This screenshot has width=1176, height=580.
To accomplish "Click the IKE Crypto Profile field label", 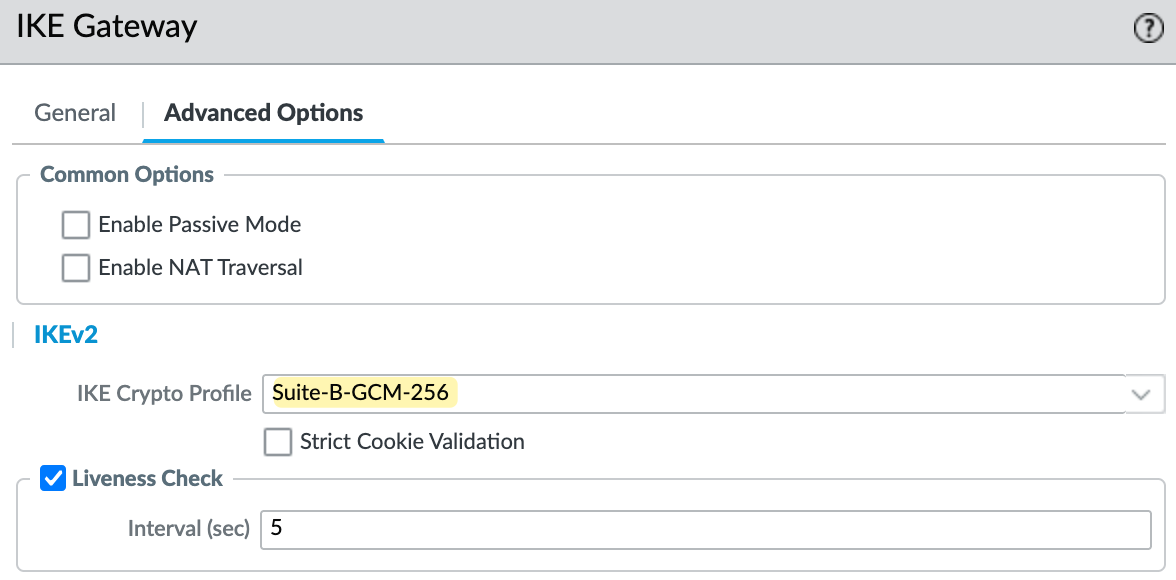I will [164, 394].
